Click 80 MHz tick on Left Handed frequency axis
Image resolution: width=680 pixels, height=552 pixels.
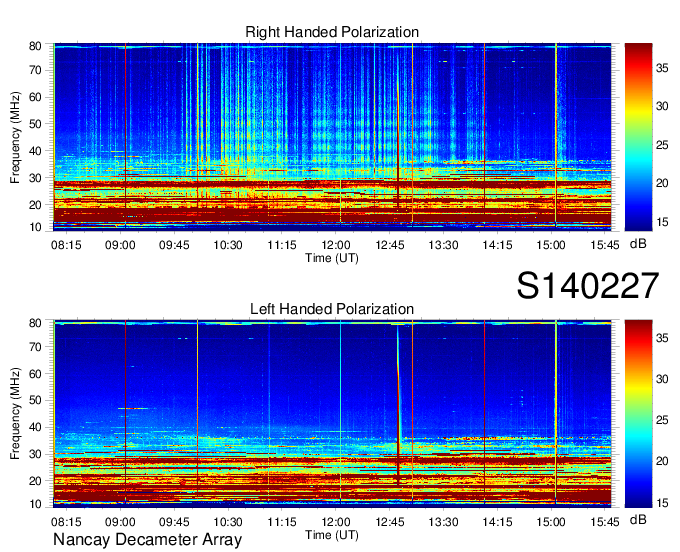pyautogui.click(x=35, y=323)
